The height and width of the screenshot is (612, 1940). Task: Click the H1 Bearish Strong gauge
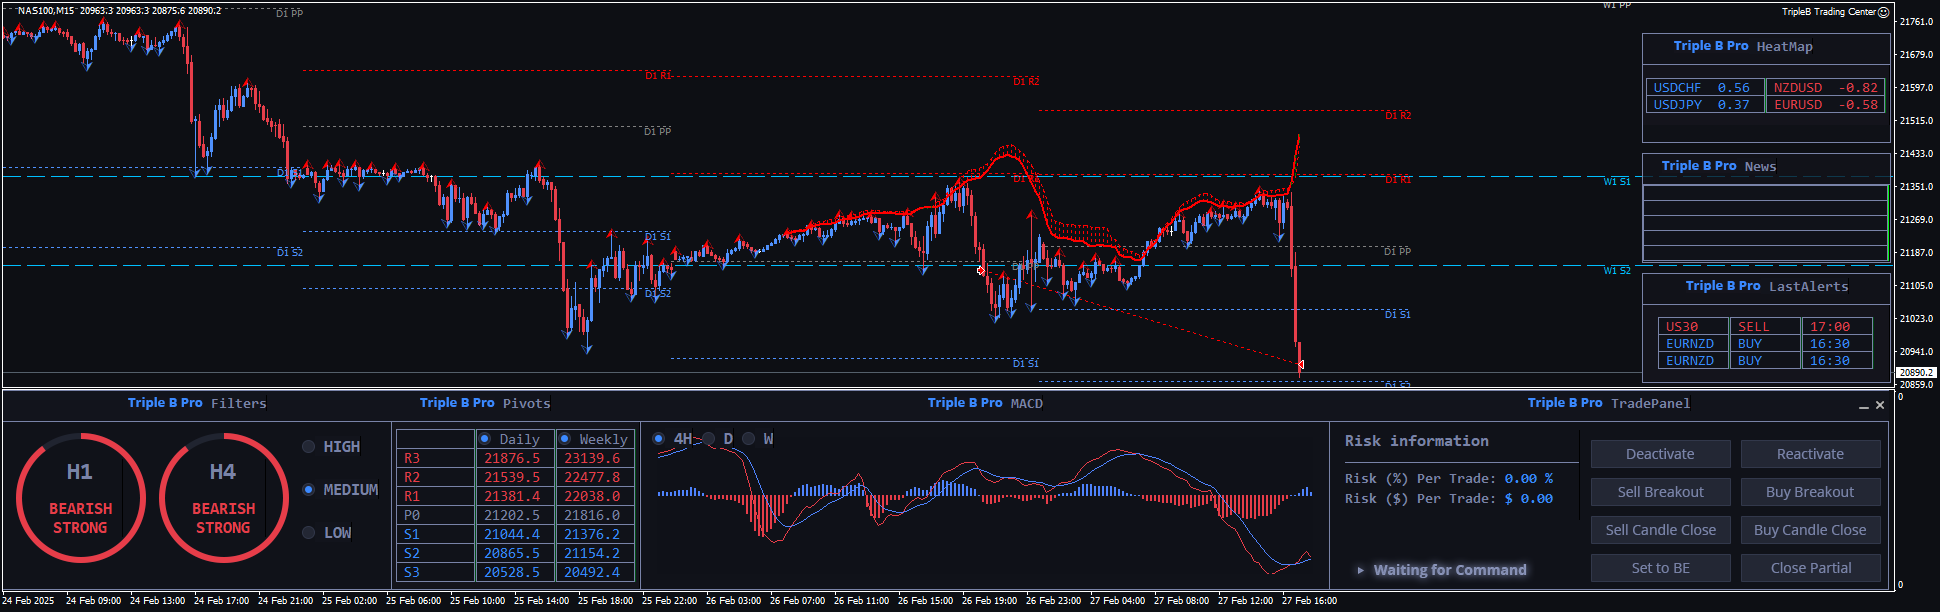point(80,497)
